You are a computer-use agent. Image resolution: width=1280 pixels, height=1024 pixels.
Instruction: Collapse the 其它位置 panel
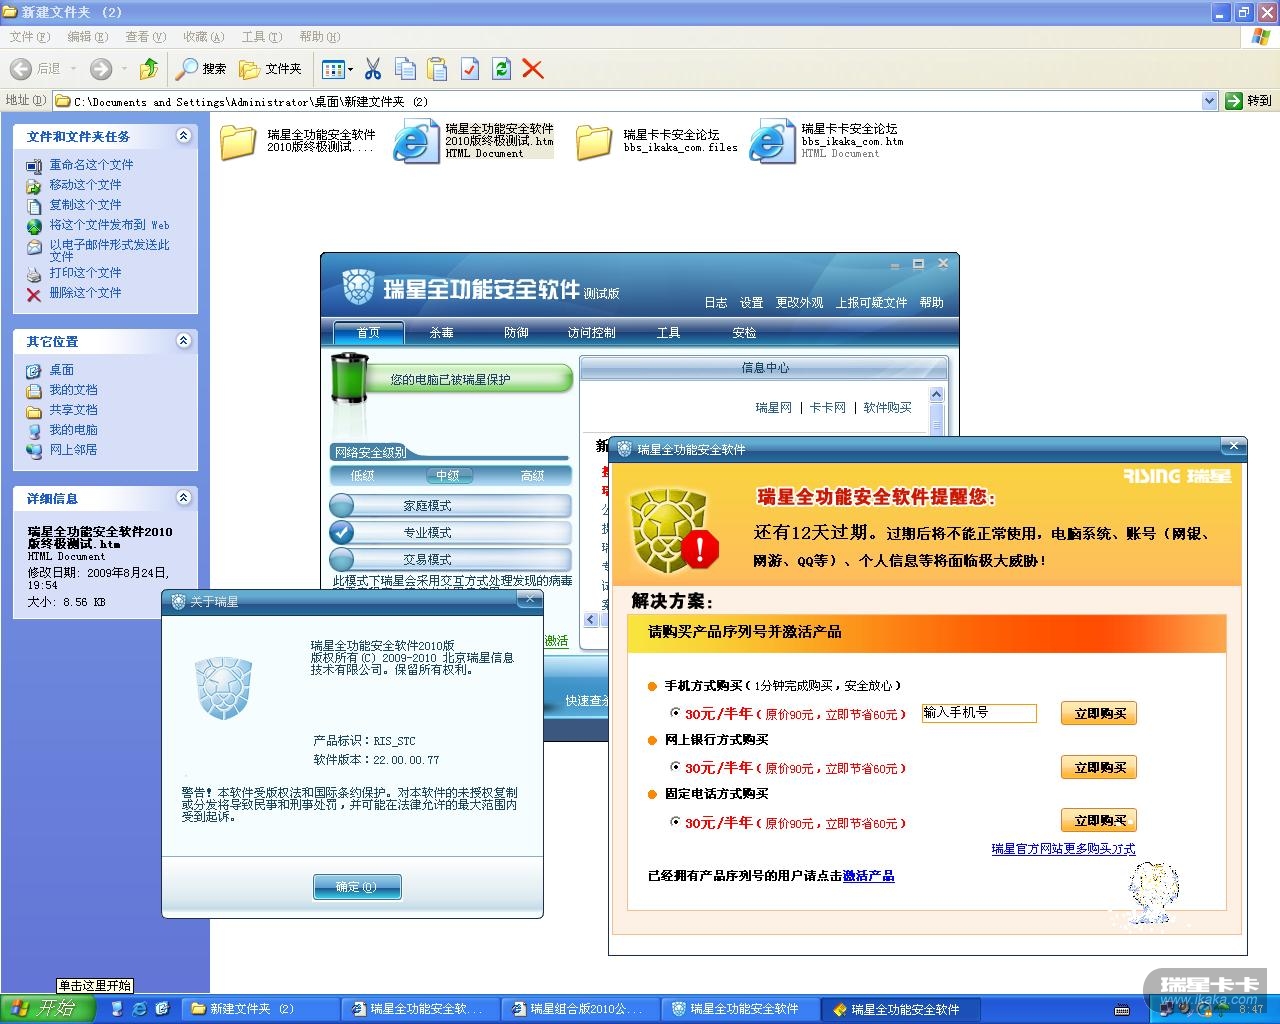[183, 341]
